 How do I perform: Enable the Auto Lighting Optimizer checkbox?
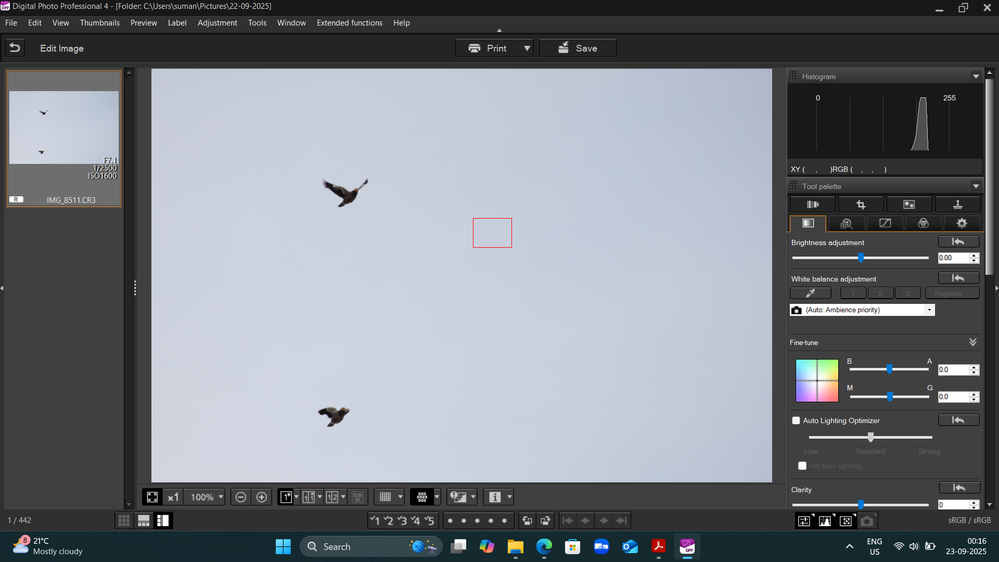796,421
